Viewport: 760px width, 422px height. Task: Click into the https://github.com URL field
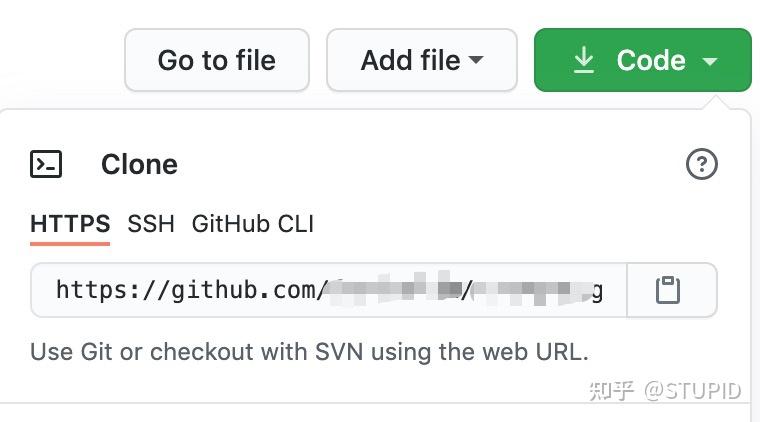[329, 290]
